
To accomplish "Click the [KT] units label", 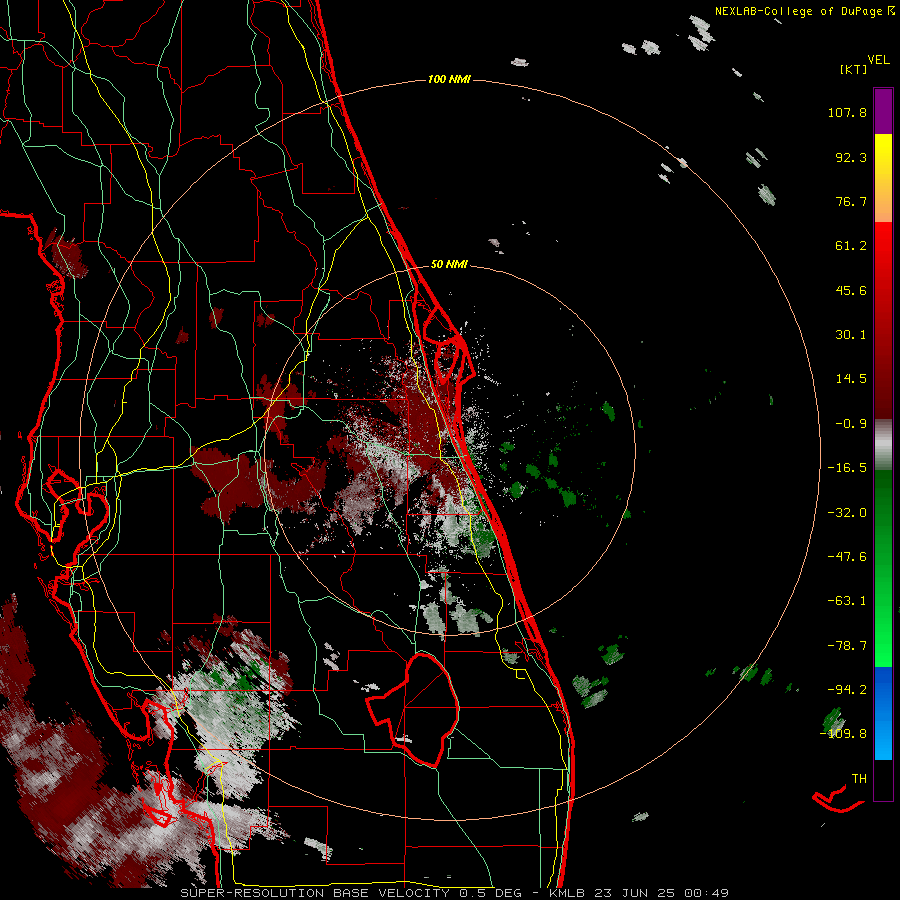I will point(854,69).
